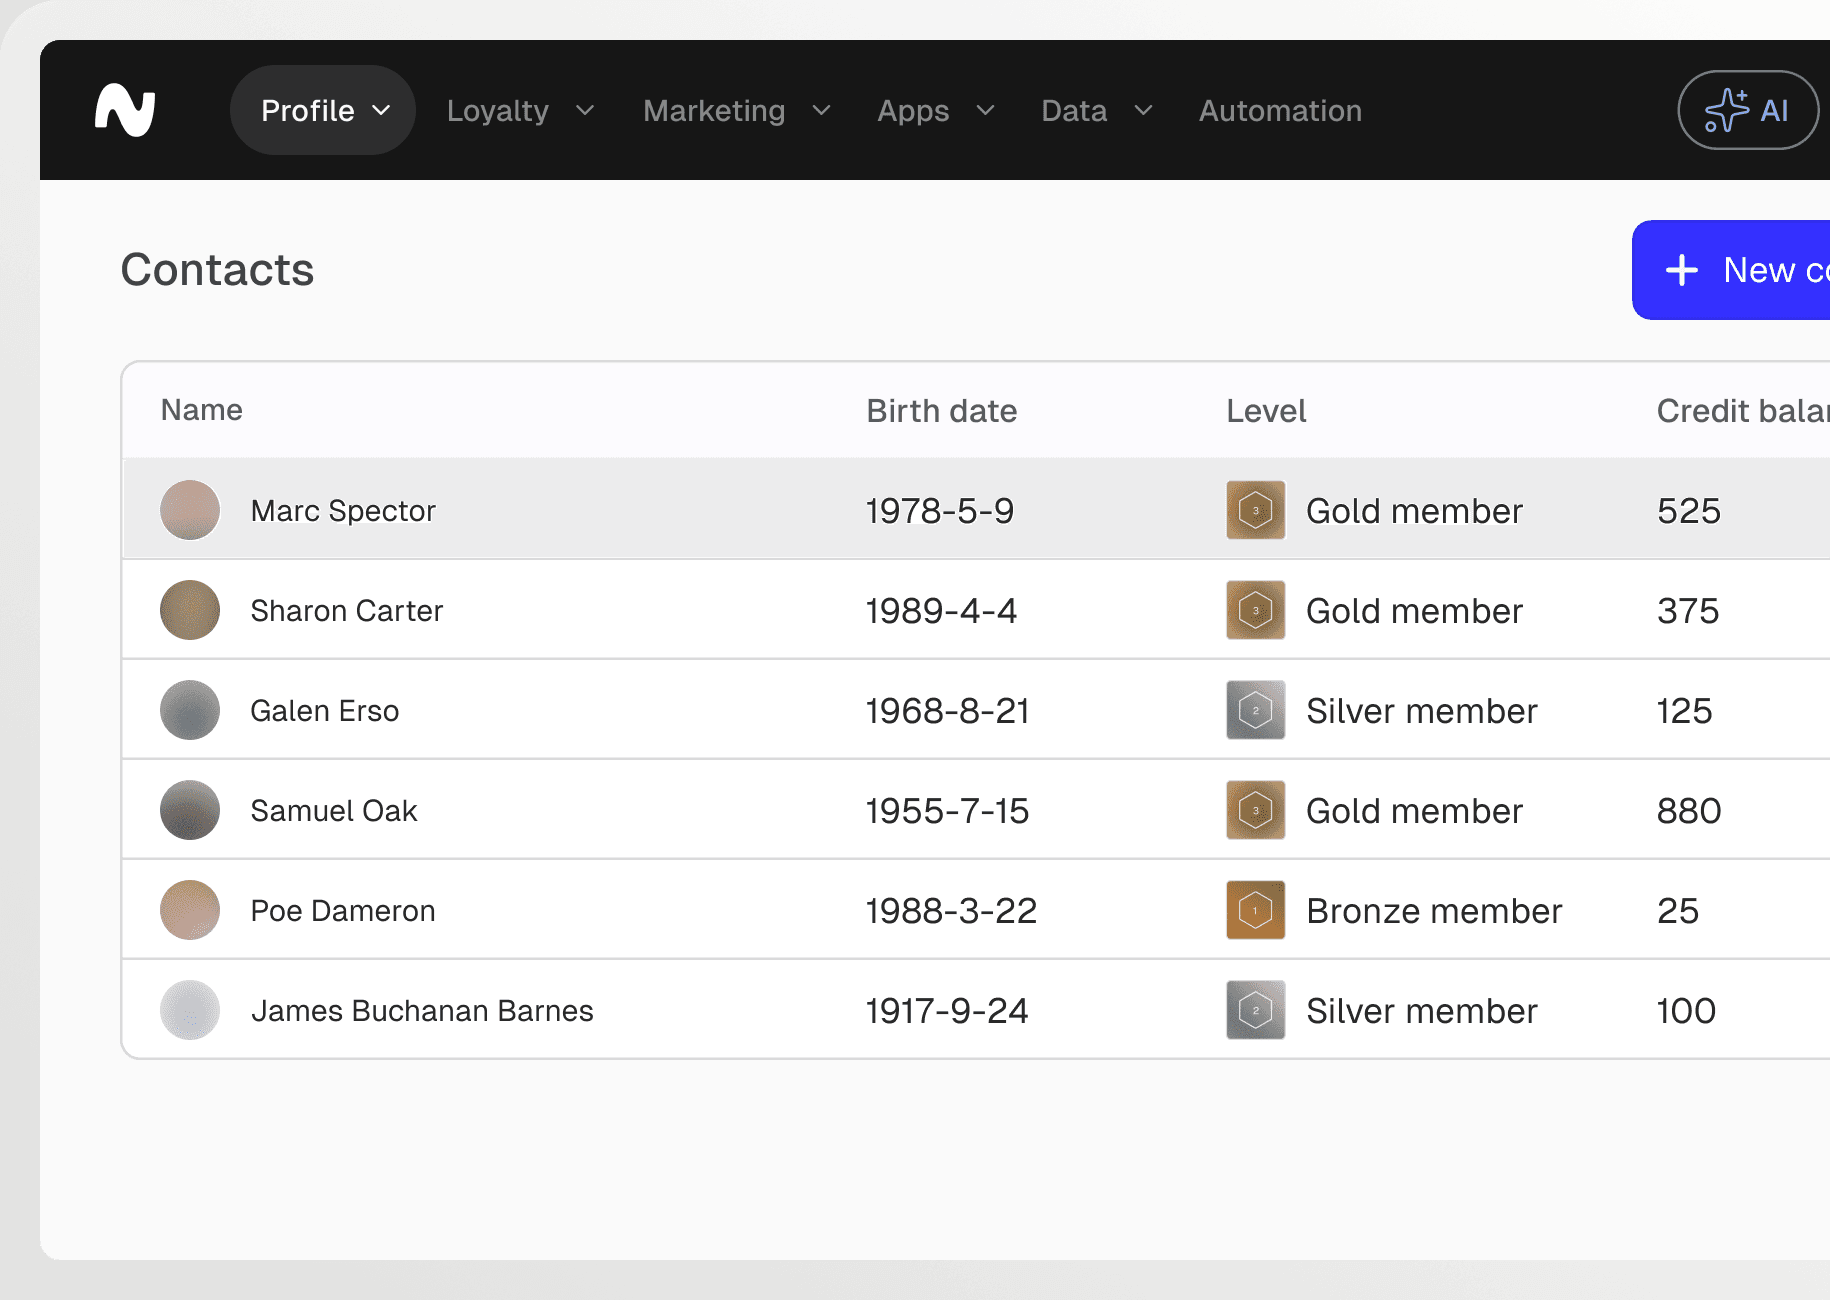The image size is (1830, 1300).
Task: Click Samuel Oak's avatar
Action: pyautogui.click(x=190, y=810)
